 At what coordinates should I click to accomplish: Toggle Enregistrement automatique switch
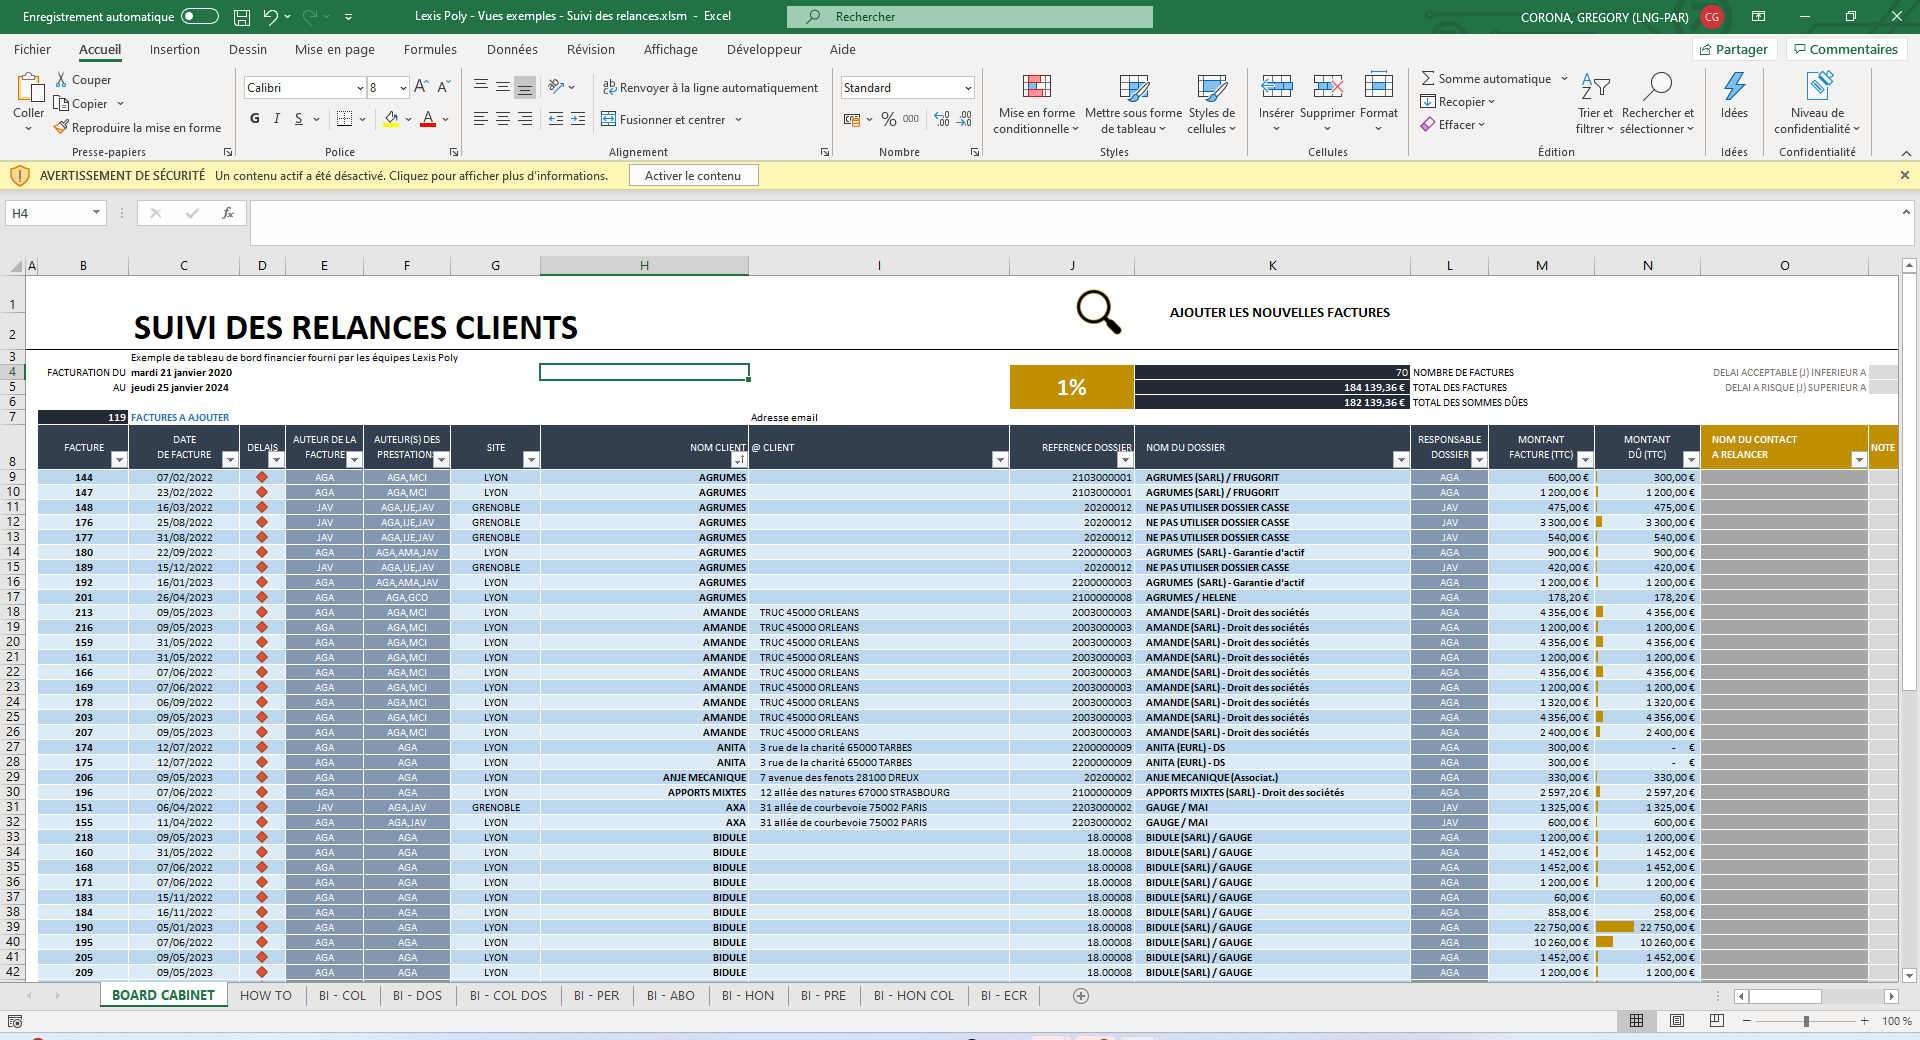200,16
